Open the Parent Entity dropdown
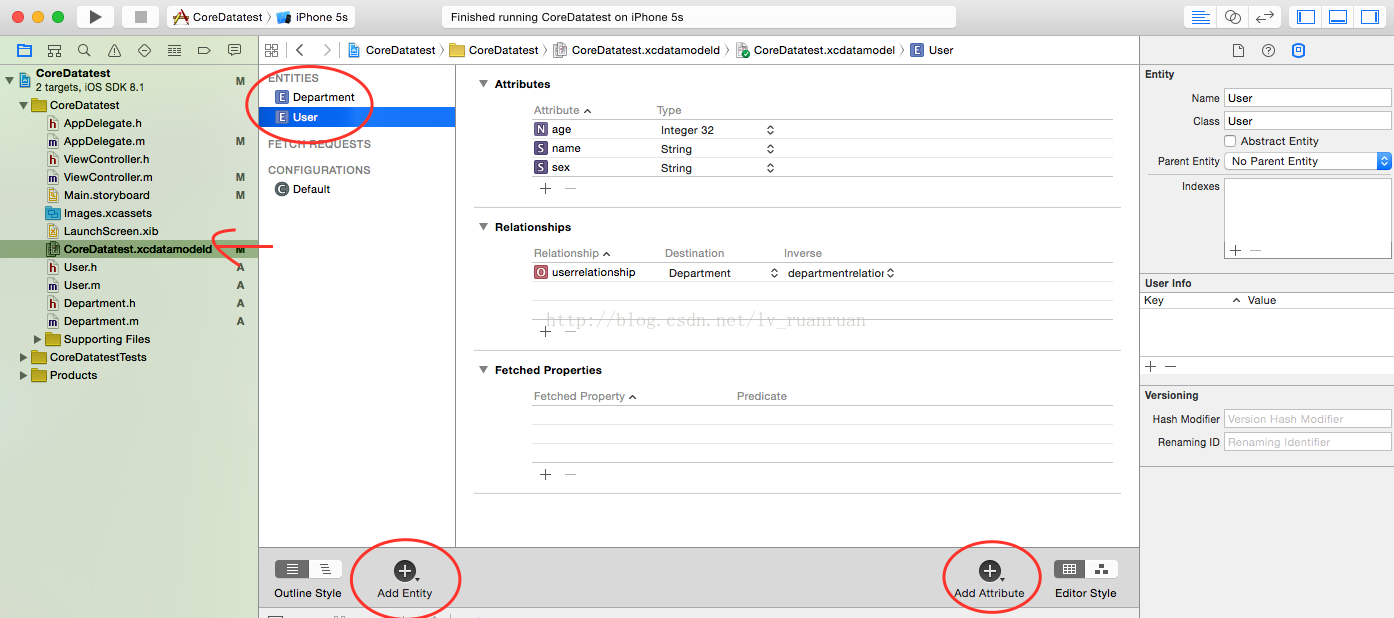Image resolution: width=1394 pixels, height=618 pixels. coord(1308,161)
